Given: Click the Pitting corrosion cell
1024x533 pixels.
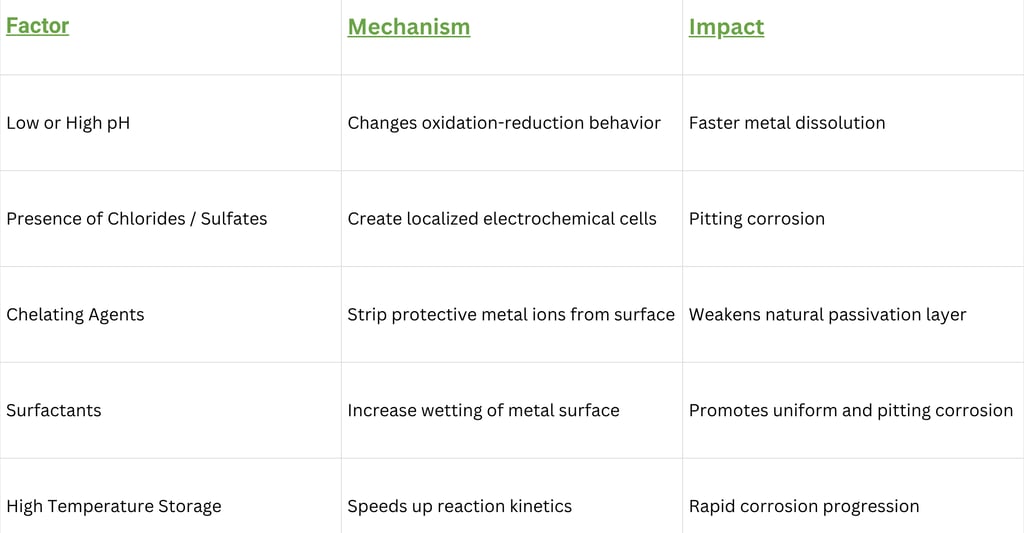Looking at the screenshot, I should [x=853, y=219].
